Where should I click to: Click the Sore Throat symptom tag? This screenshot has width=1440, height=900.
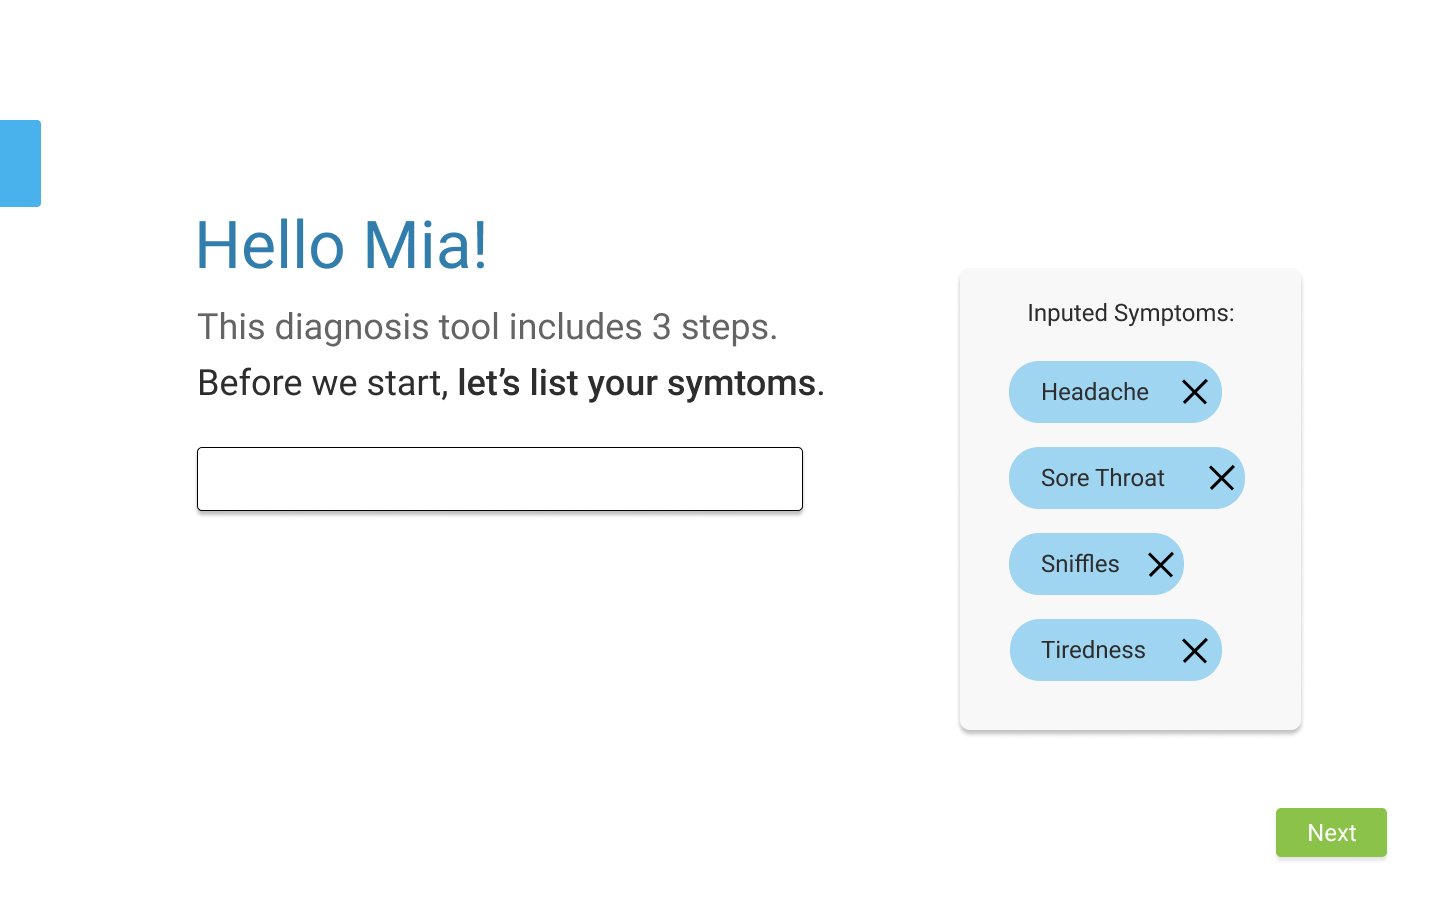pos(1103,478)
